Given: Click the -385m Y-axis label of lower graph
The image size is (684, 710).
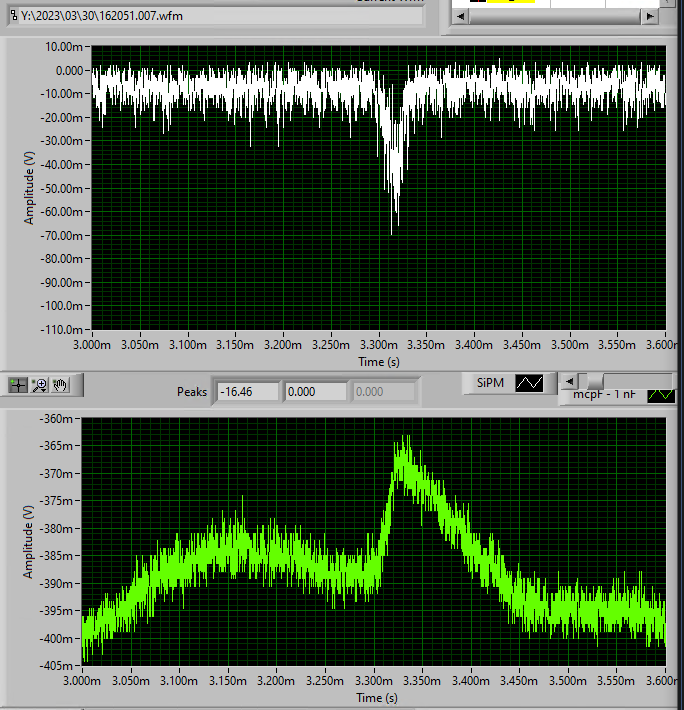Looking at the screenshot, I should 56,556.
